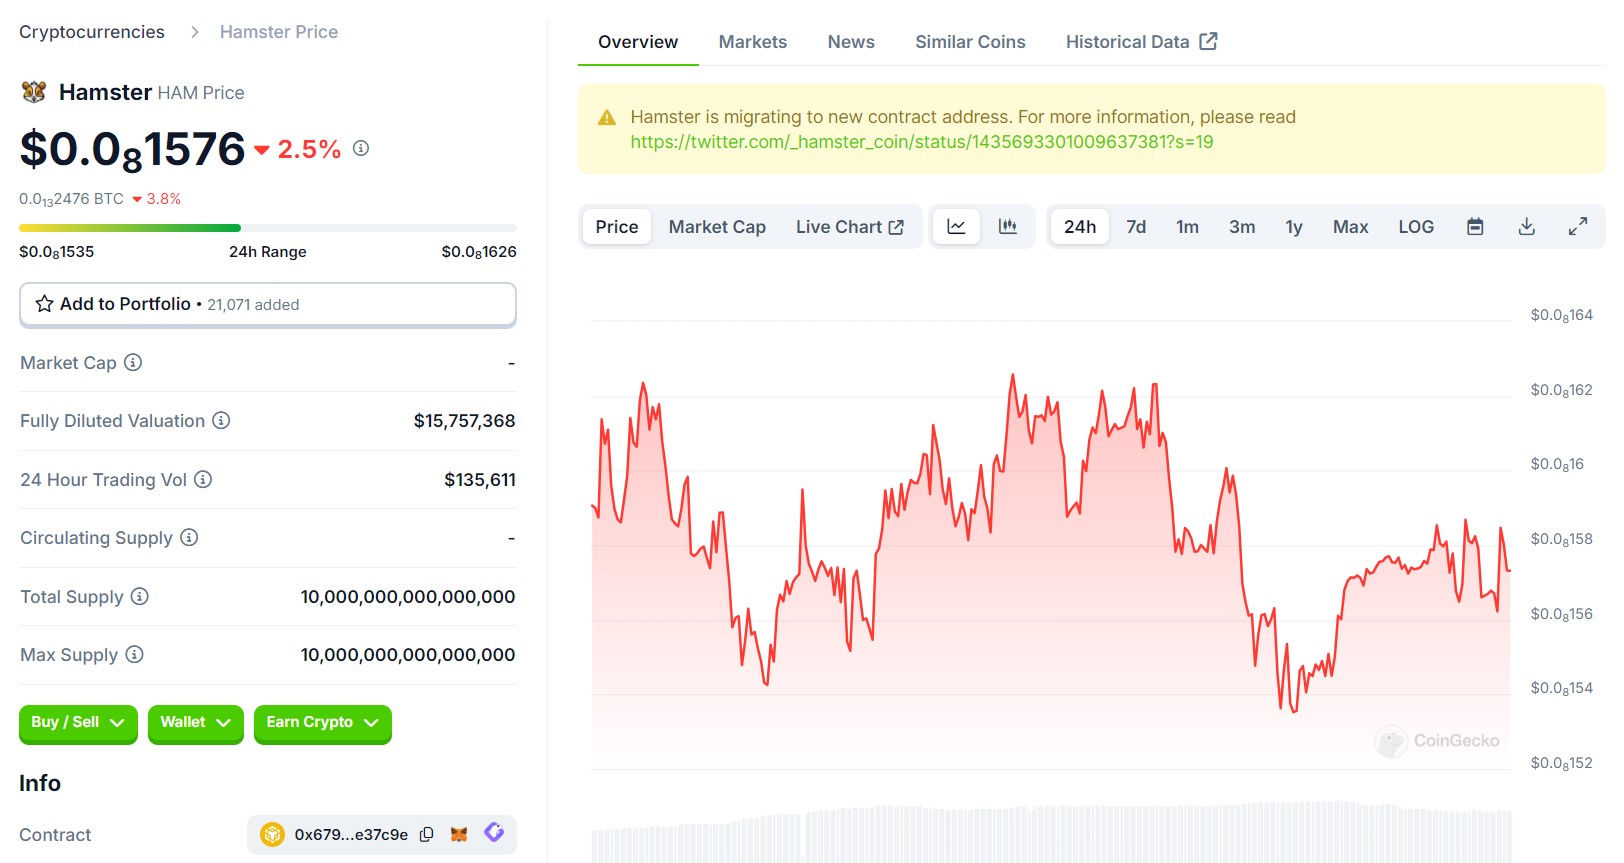The image size is (1624, 863).
Task: Switch to candlestick chart view icon
Action: tap(1008, 227)
